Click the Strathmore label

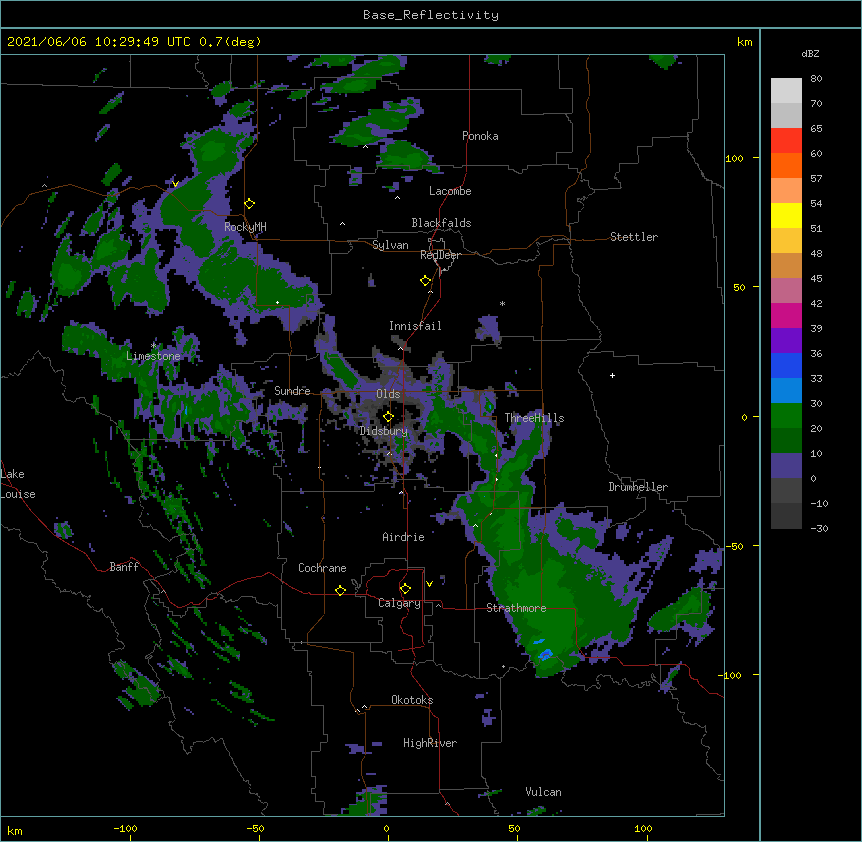pyautogui.click(x=516, y=608)
